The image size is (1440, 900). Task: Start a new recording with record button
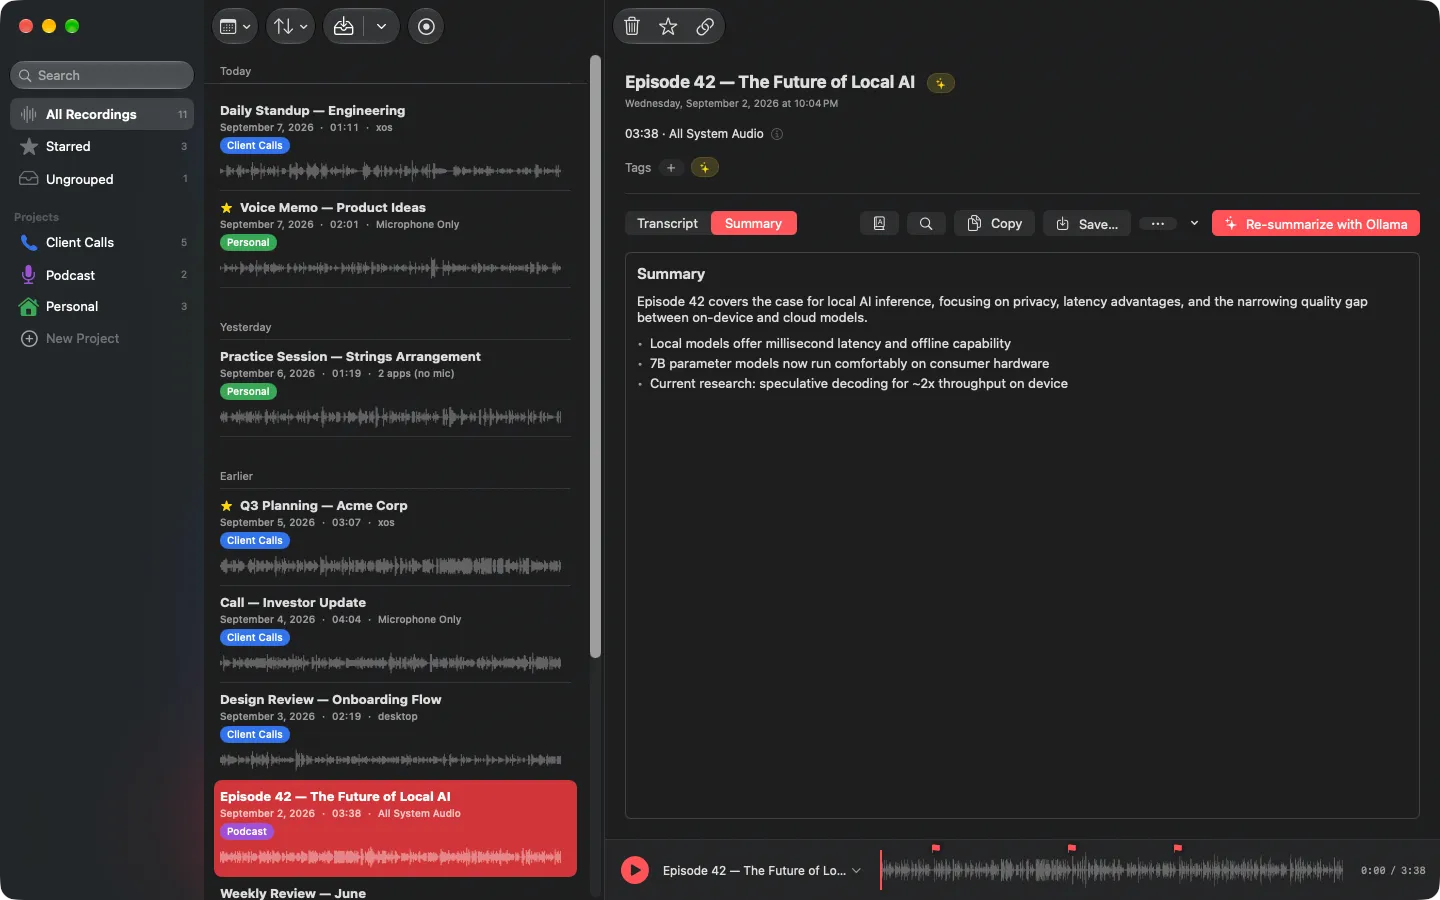point(426,26)
